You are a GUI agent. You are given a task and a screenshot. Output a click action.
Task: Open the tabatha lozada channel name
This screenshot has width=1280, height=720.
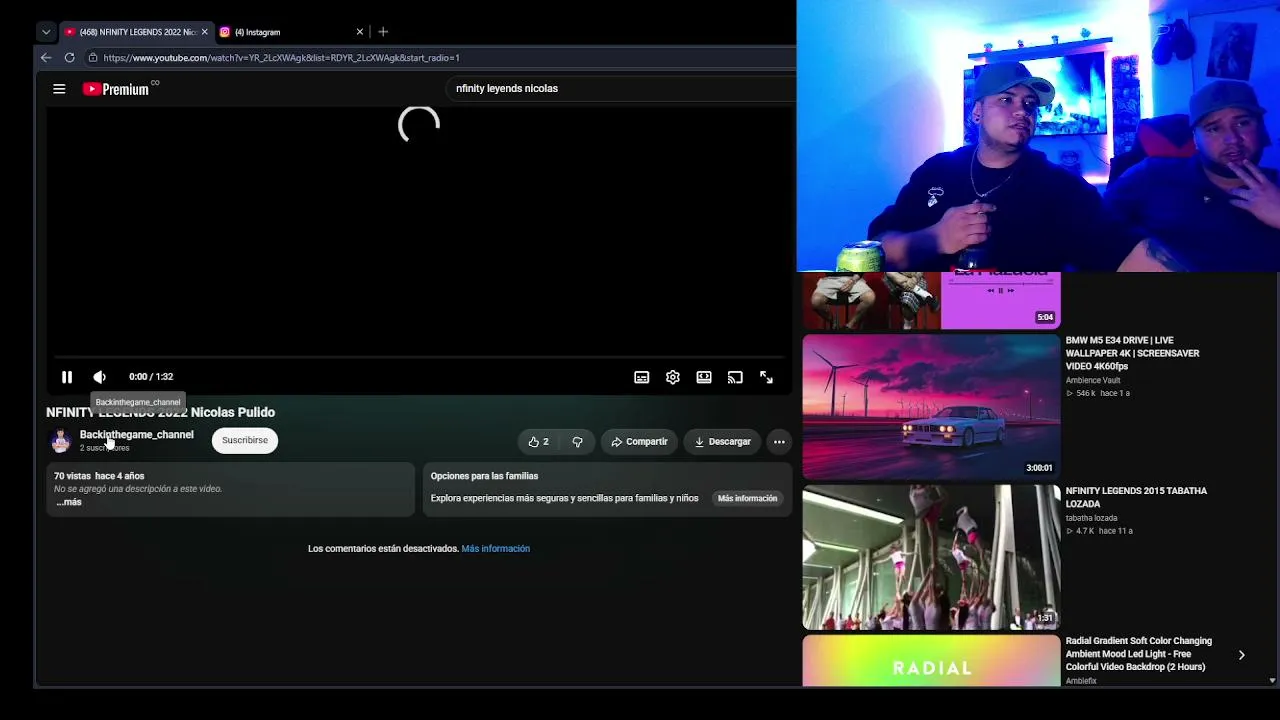tap(1092, 518)
